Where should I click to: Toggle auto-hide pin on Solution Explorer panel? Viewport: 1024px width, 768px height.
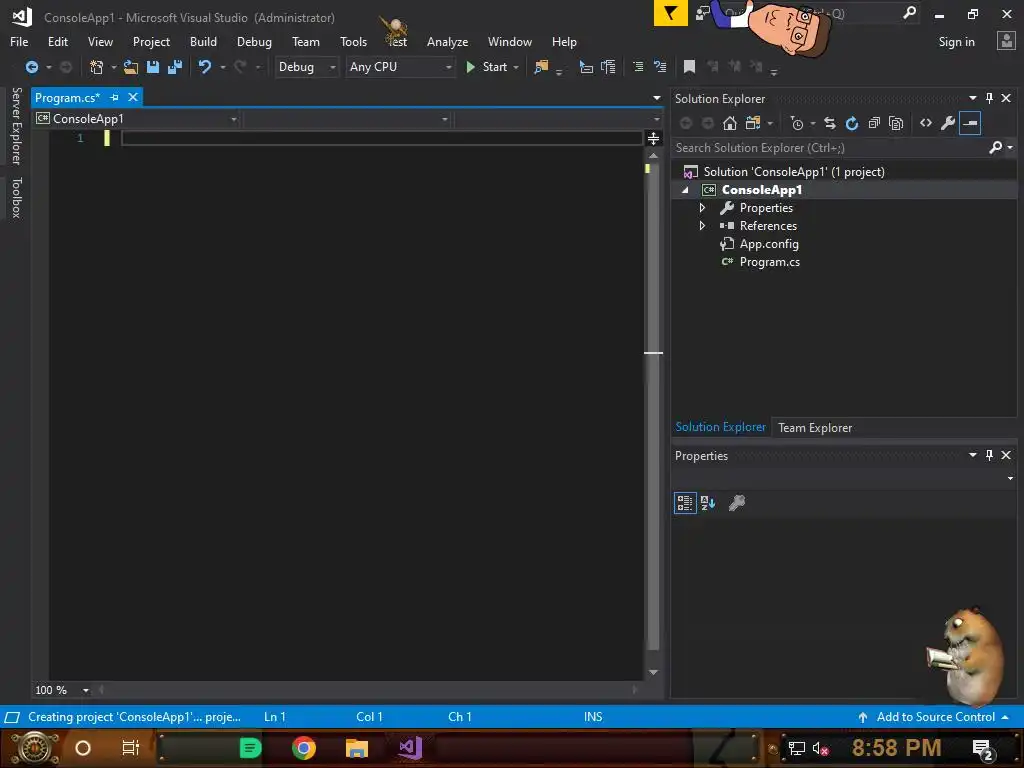pos(989,98)
